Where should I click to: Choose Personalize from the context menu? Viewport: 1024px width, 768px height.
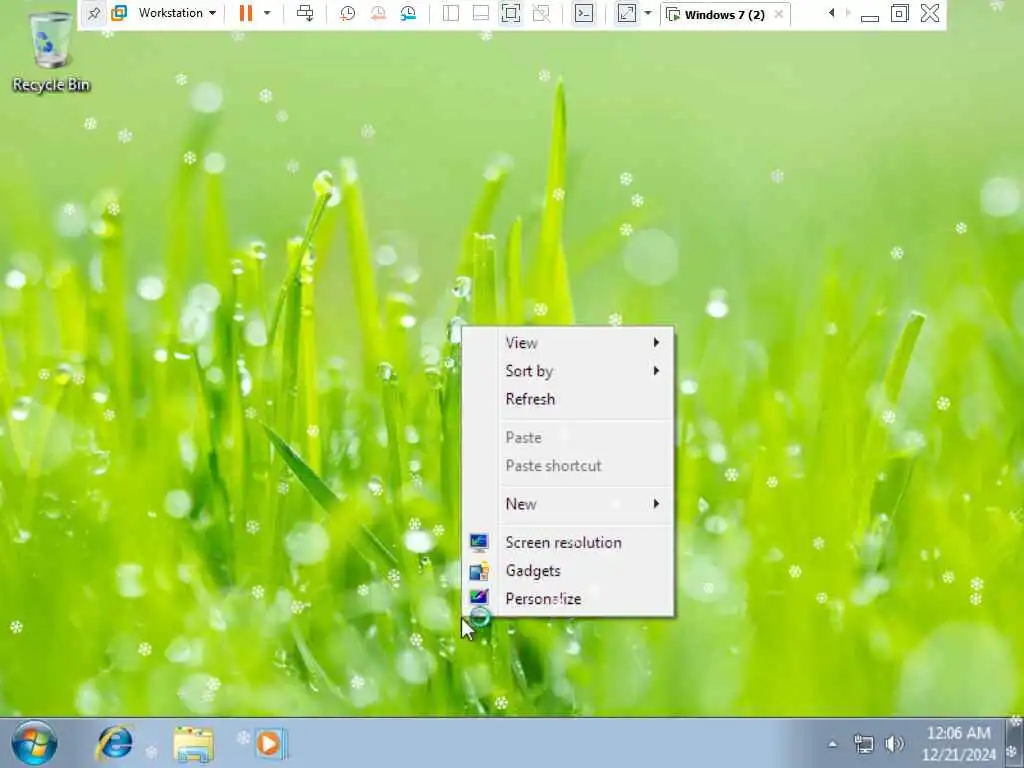click(568, 599)
